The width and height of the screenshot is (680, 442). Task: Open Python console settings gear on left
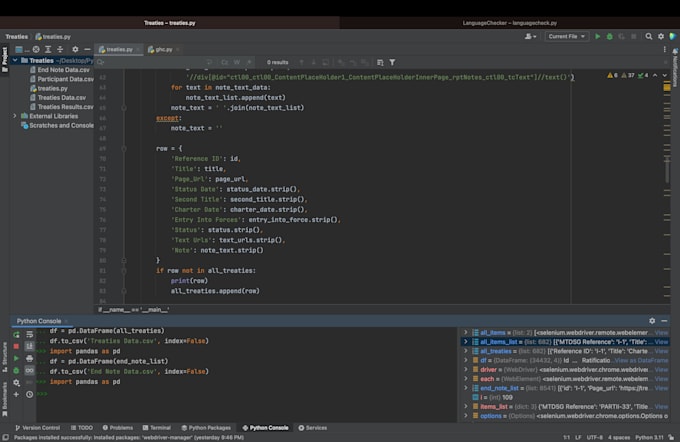[16, 382]
